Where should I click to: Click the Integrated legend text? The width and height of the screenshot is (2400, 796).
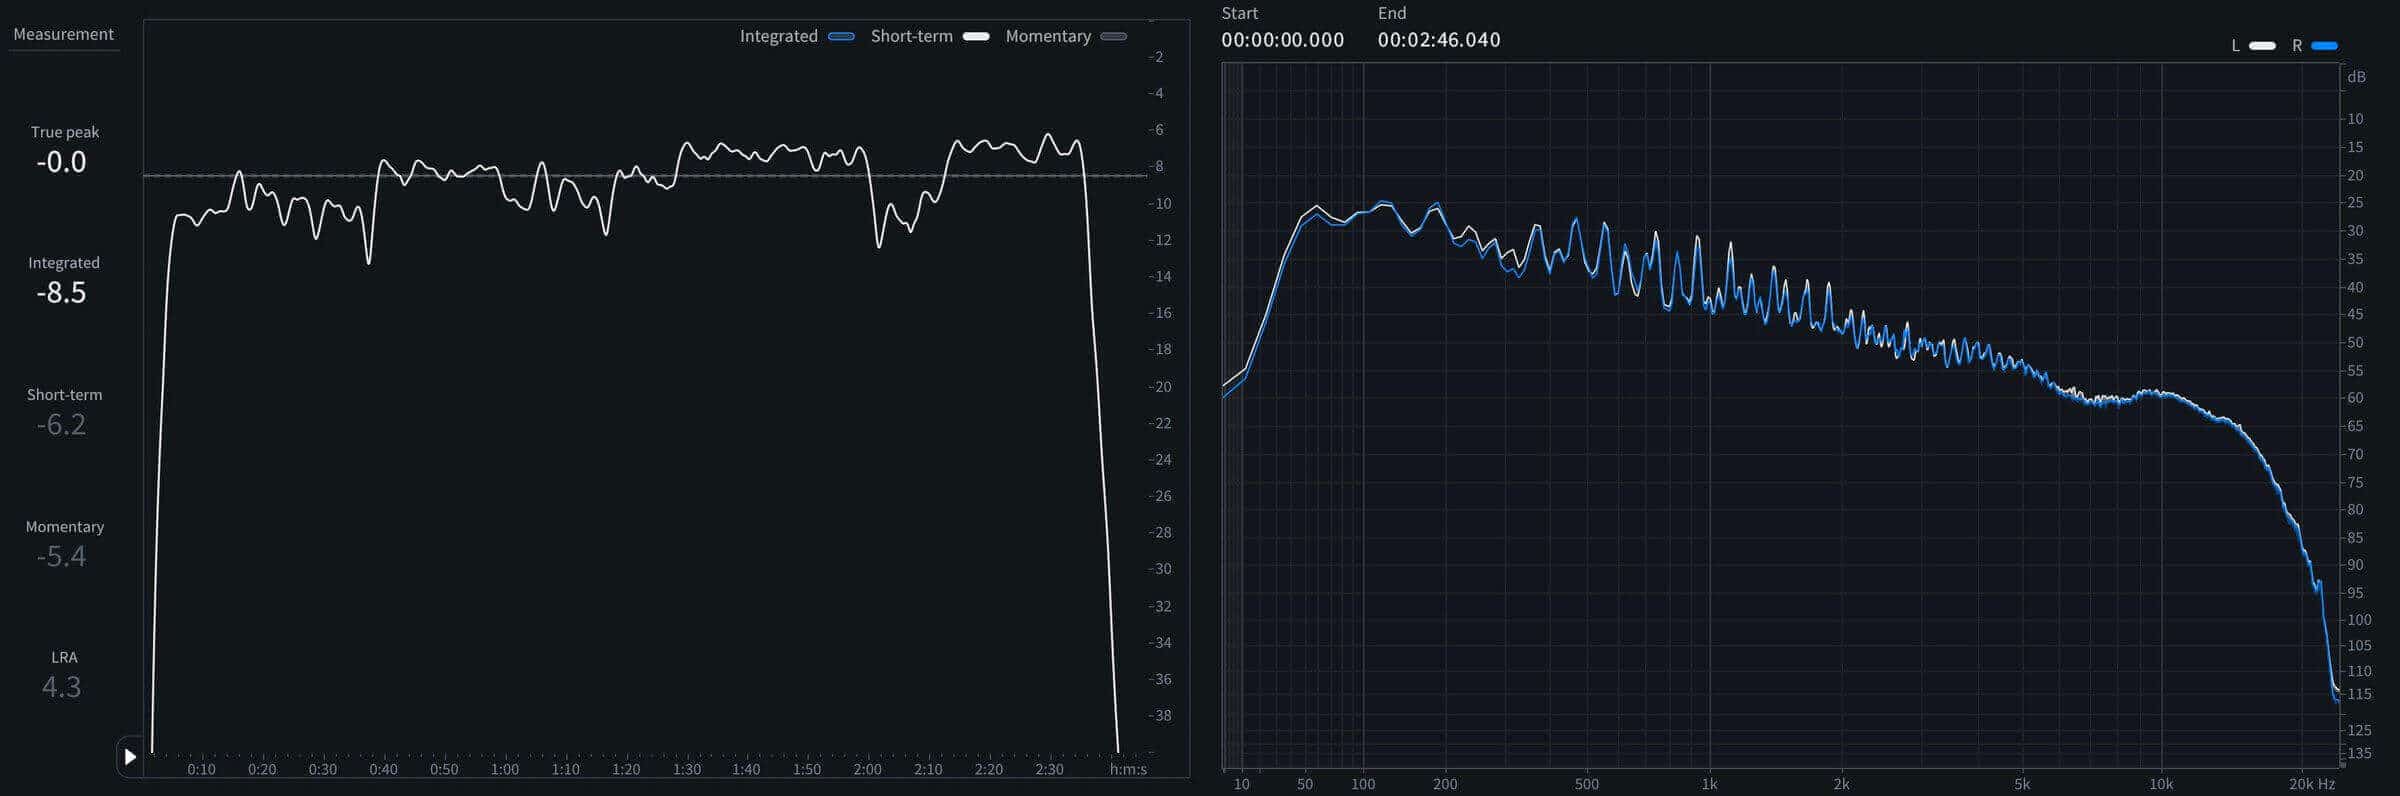tap(779, 36)
